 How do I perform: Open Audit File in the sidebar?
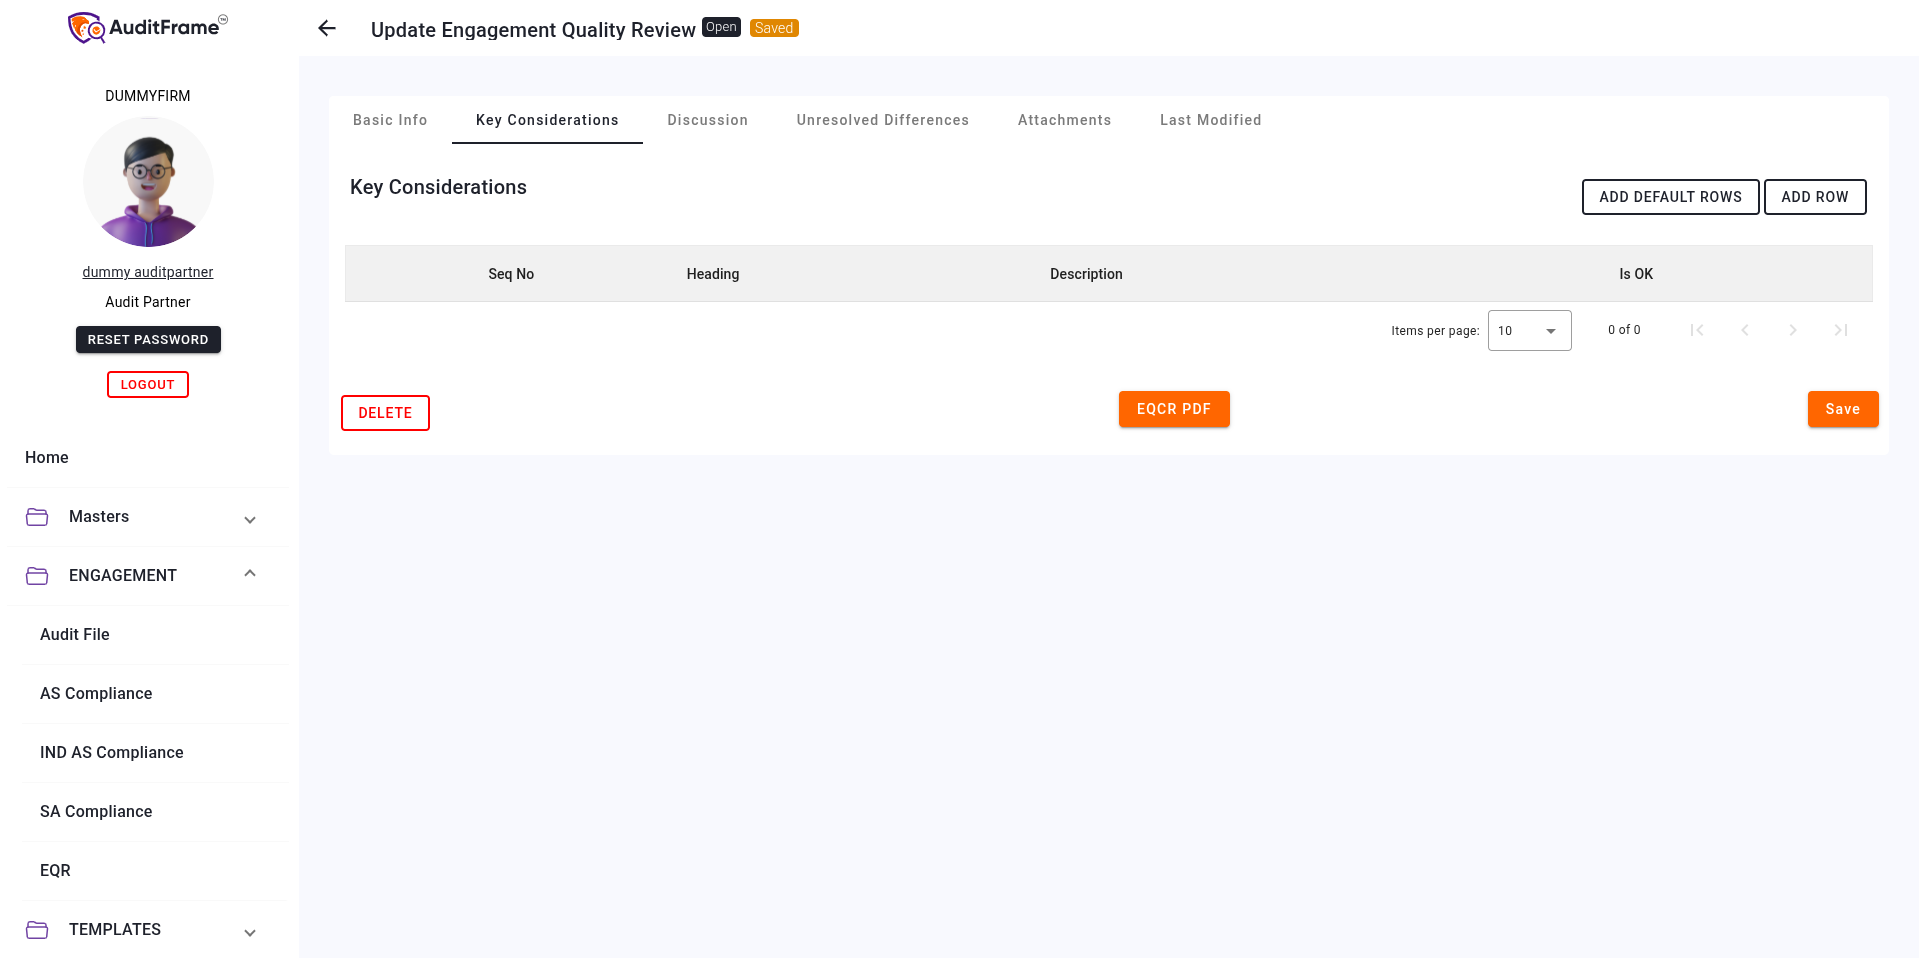click(75, 635)
